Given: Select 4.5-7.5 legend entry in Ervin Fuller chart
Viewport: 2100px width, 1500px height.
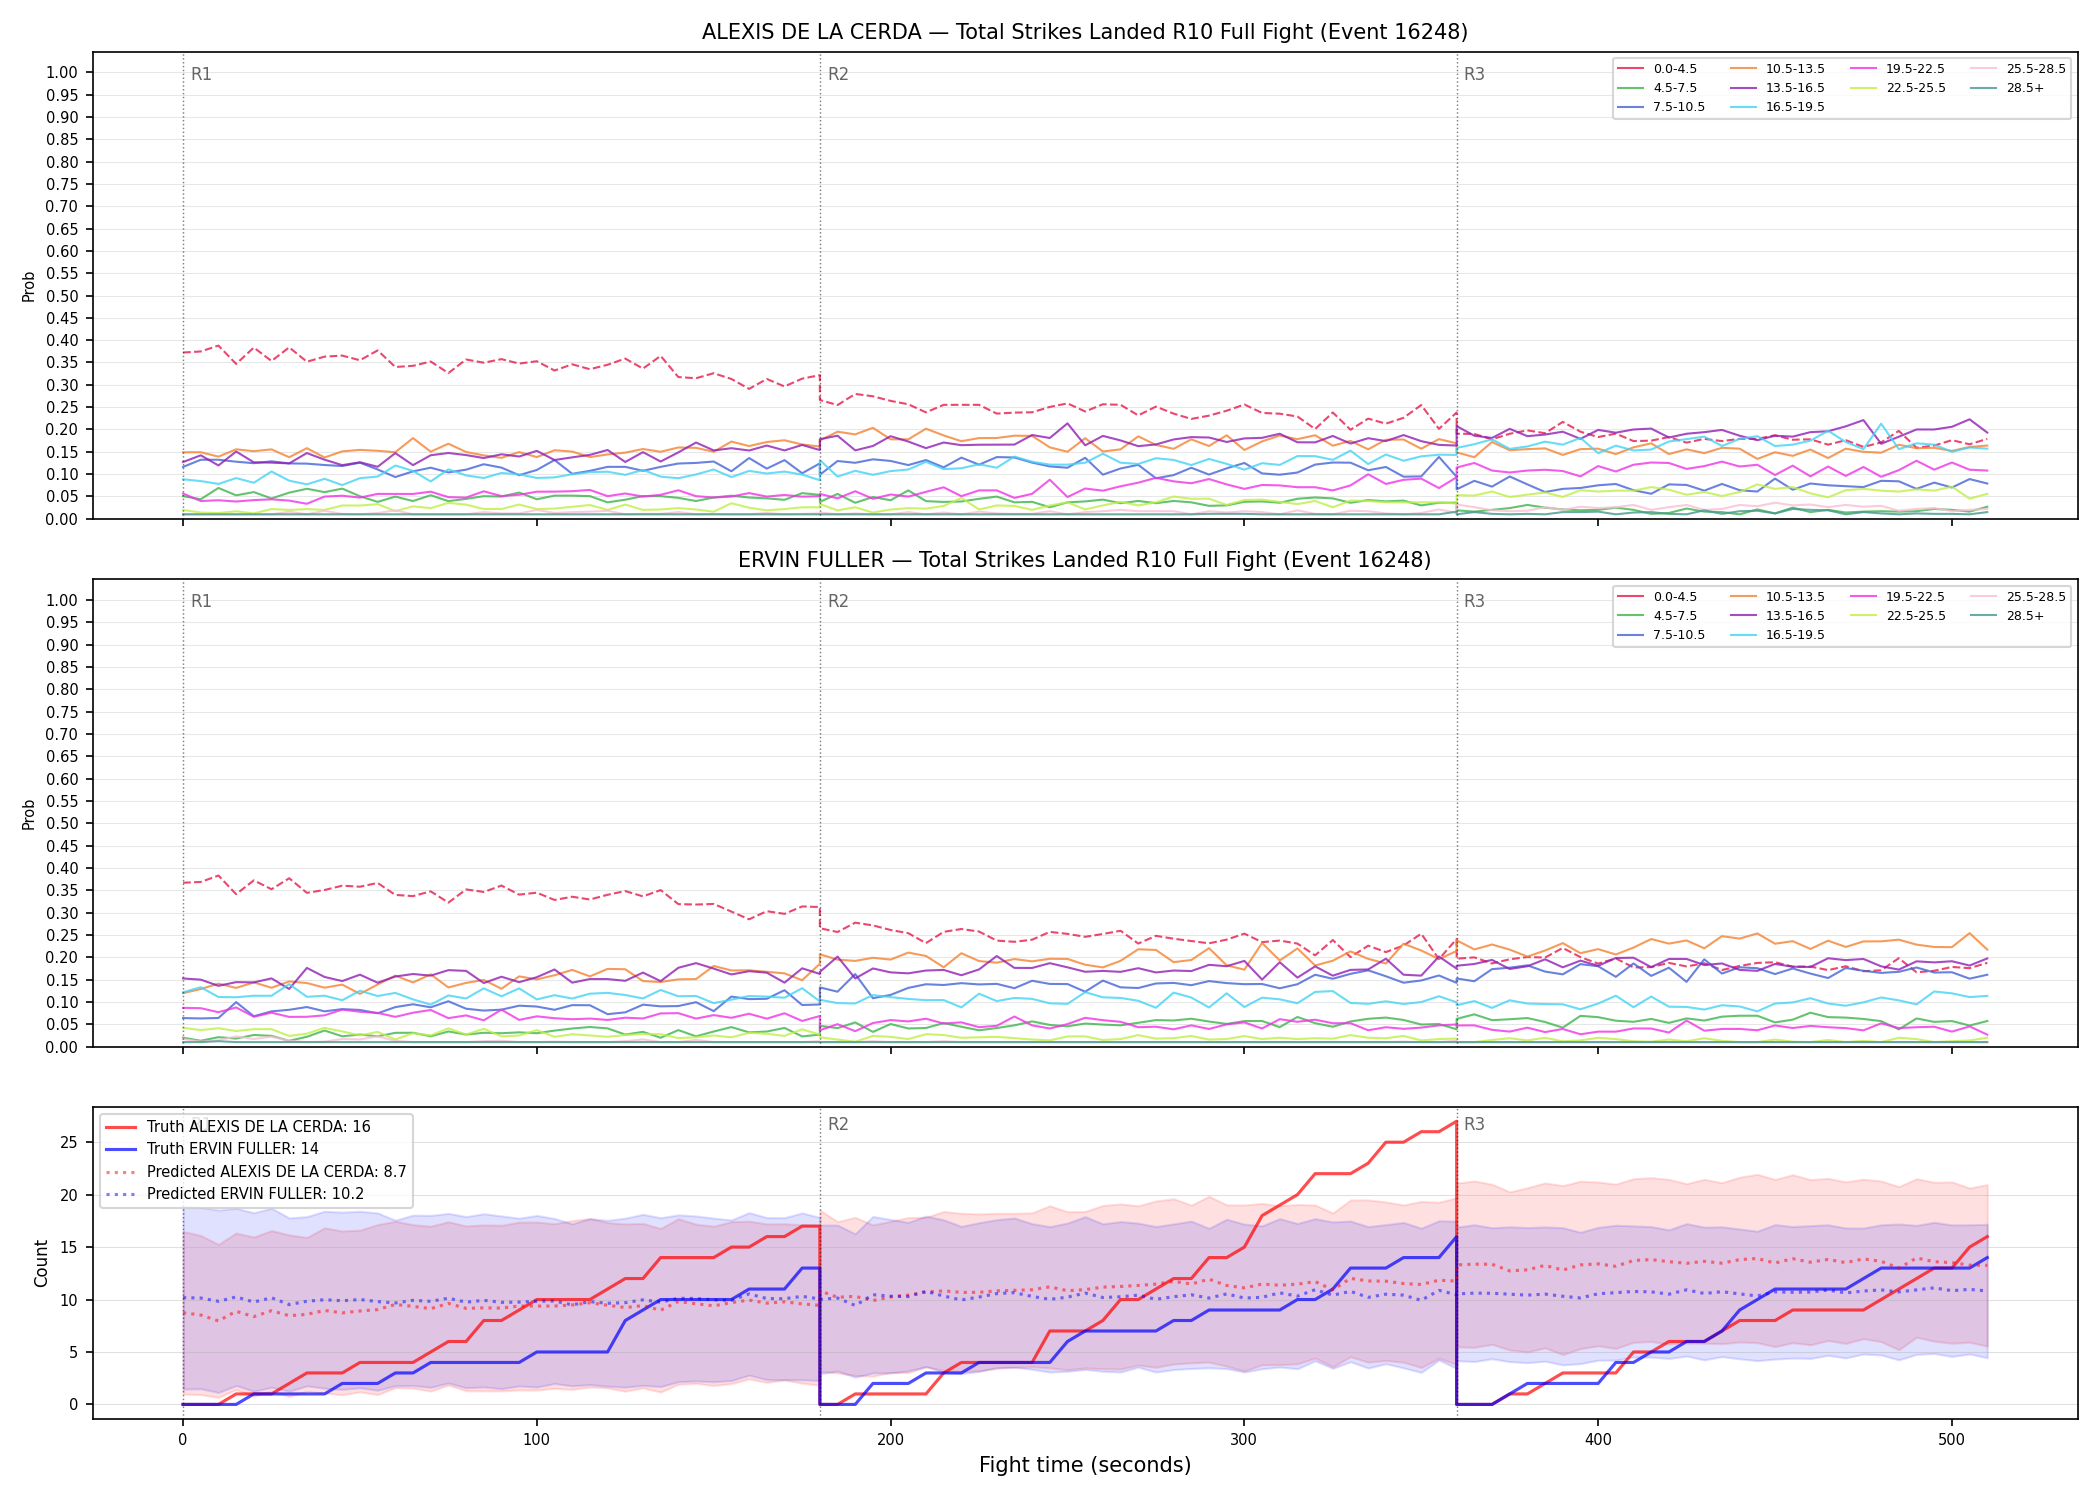Looking at the screenshot, I should pyautogui.click(x=1657, y=616).
